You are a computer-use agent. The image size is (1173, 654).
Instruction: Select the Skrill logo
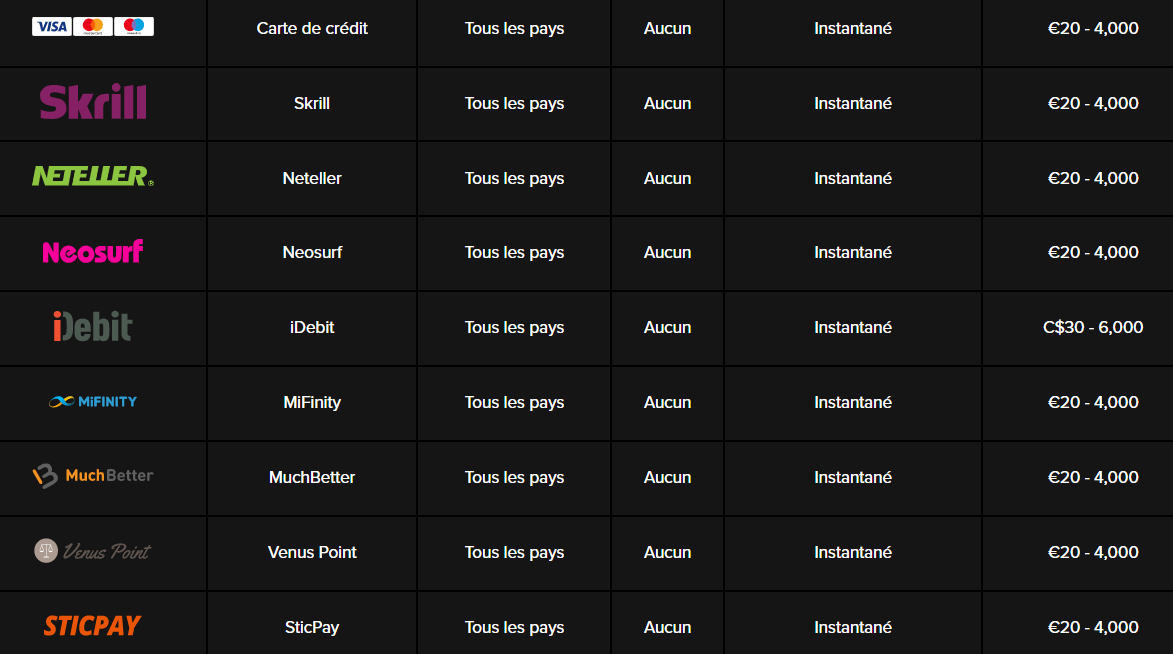(93, 102)
